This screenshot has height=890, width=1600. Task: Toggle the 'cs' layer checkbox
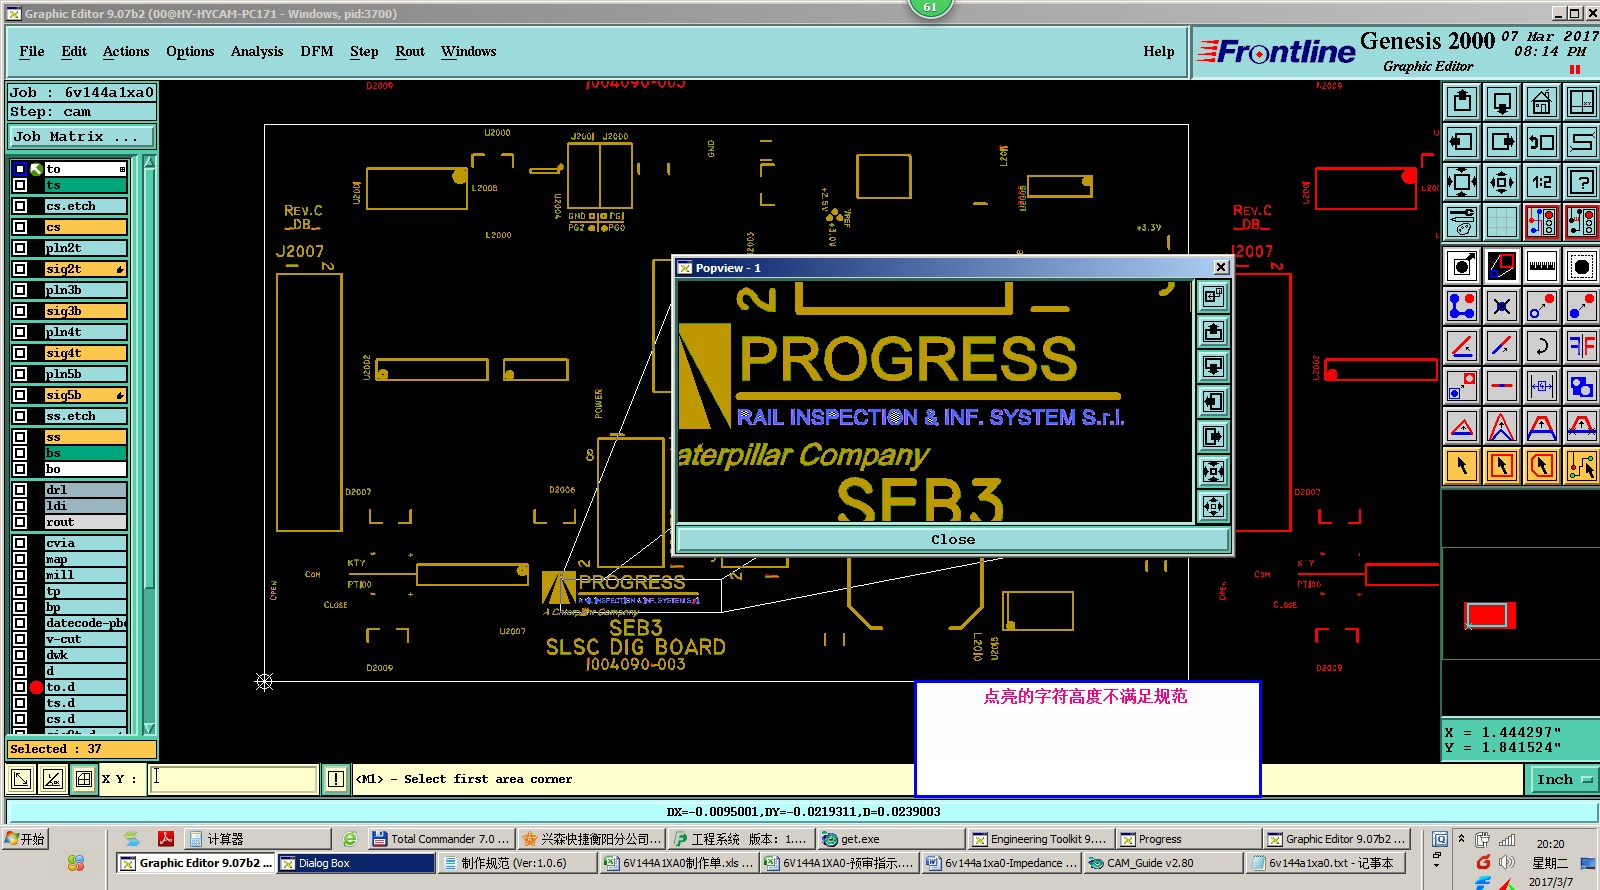pyautogui.click(x=20, y=227)
